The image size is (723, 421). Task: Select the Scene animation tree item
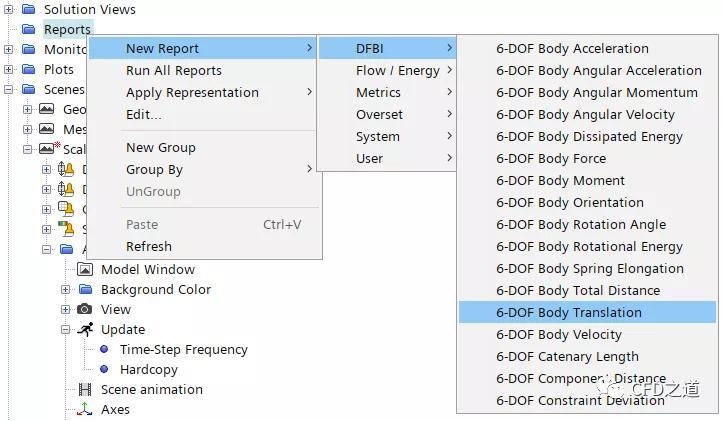coord(152,390)
